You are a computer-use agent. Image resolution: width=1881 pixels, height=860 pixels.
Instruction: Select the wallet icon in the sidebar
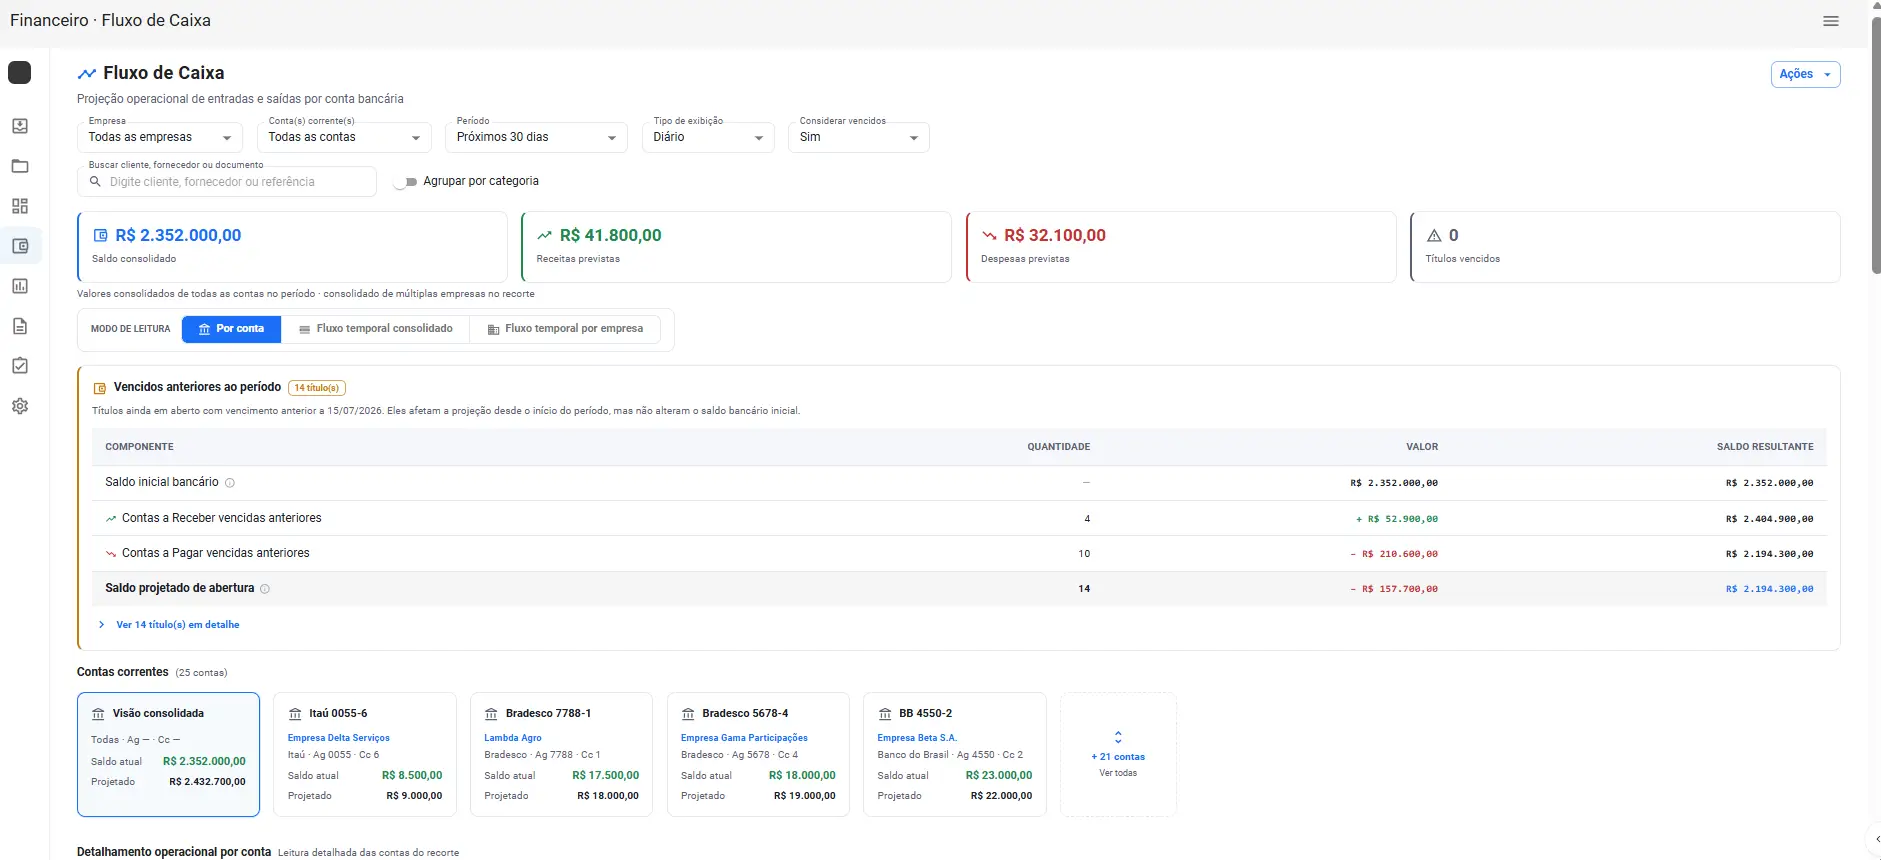tap(20, 246)
